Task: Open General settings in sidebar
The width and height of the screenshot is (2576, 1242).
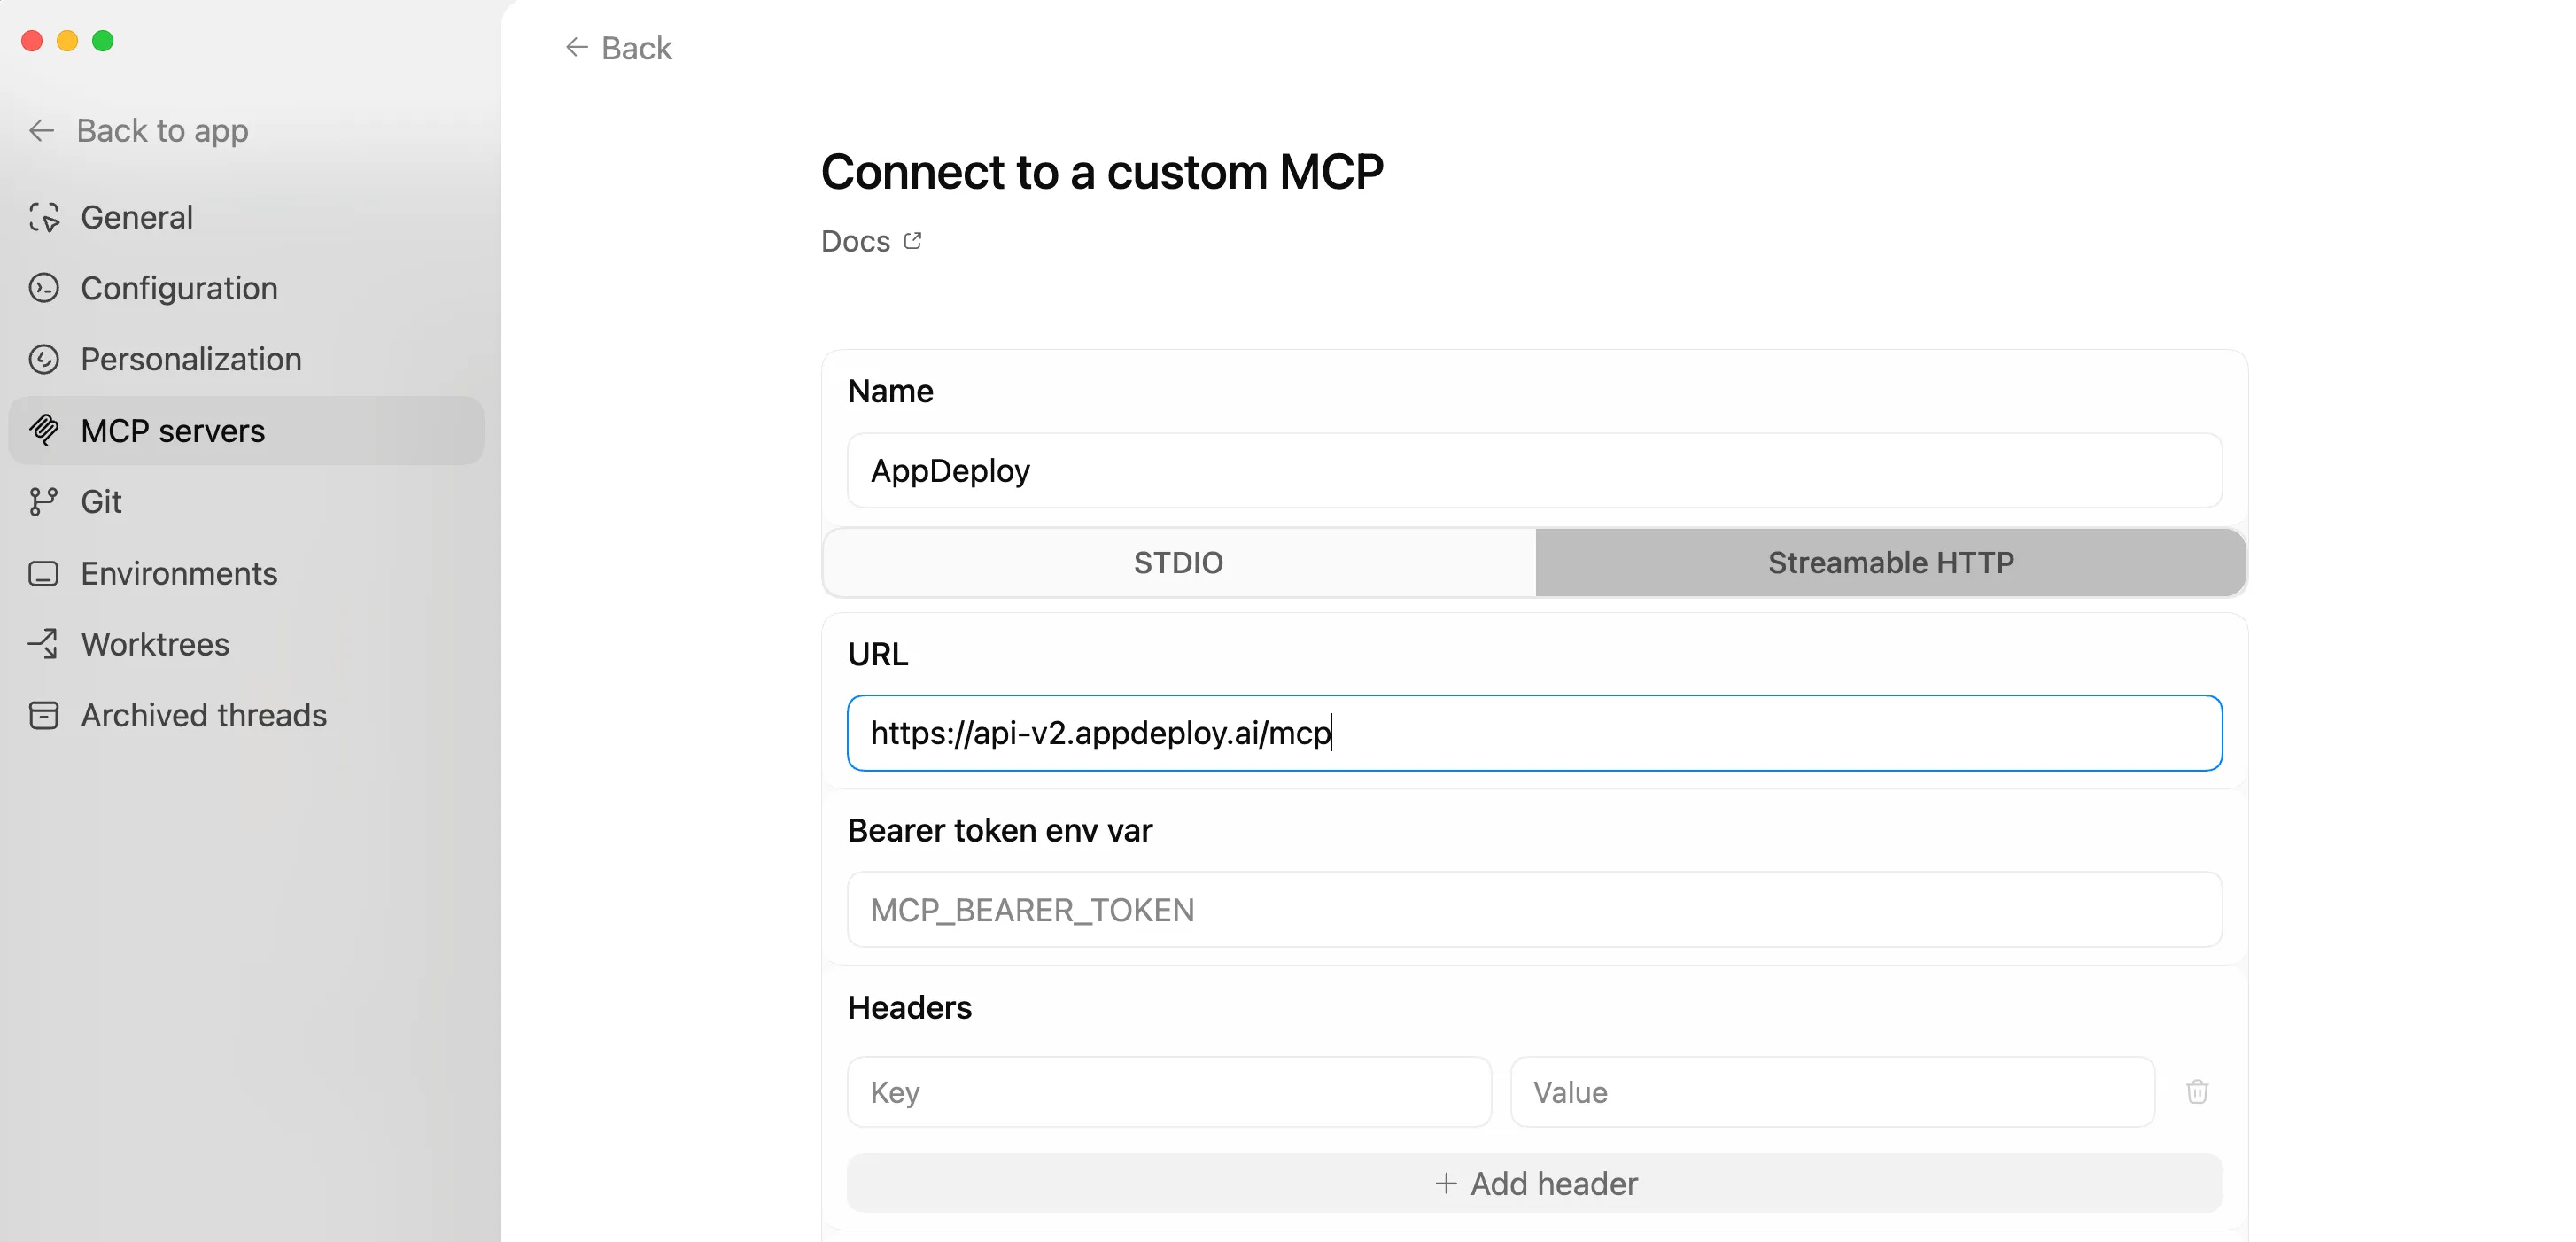Action: point(136,217)
